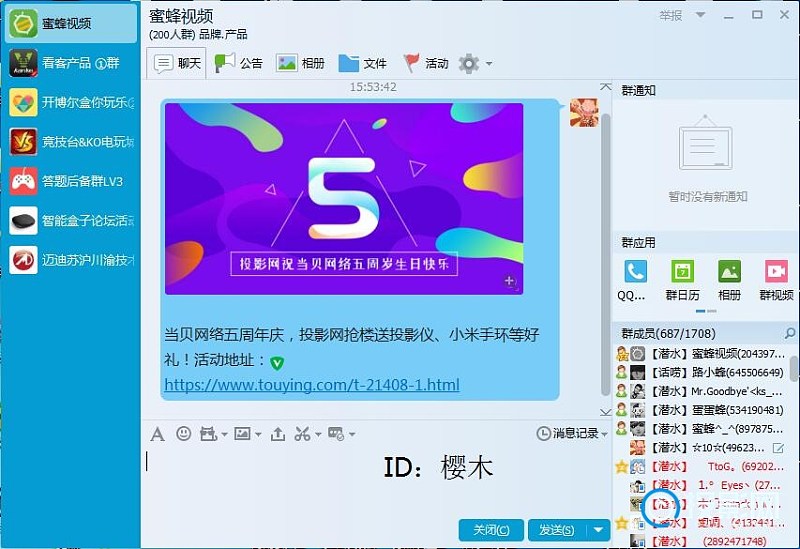Open the 看客产品 ①群 conversation
The height and width of the screenshot is (549, 800).
pos(70,63)
